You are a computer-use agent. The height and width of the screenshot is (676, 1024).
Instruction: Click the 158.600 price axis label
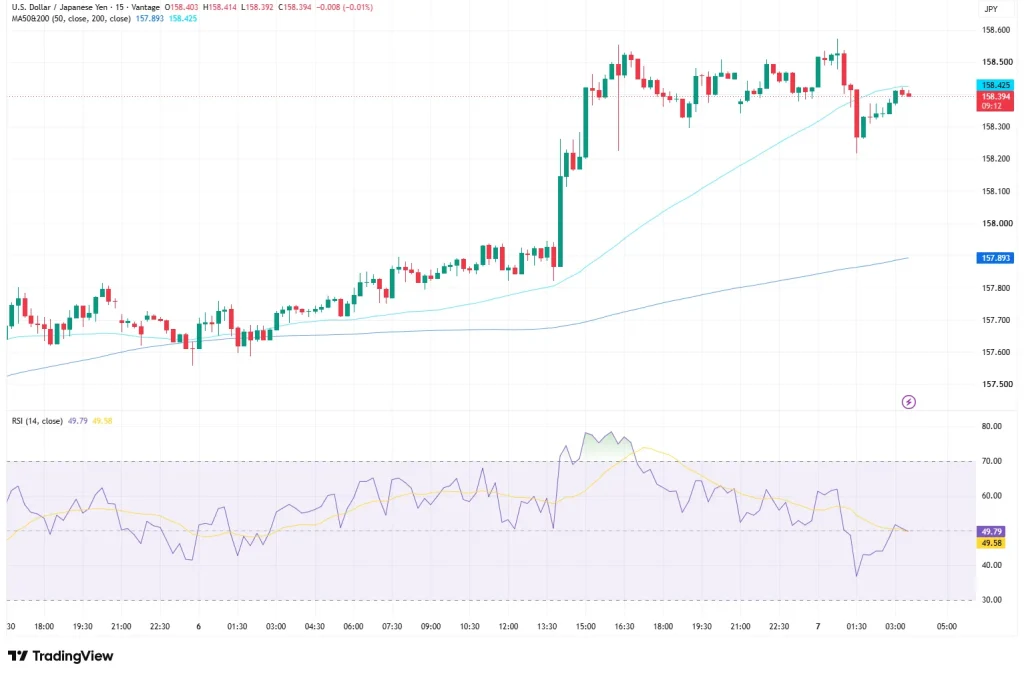[x=997, y=30]
